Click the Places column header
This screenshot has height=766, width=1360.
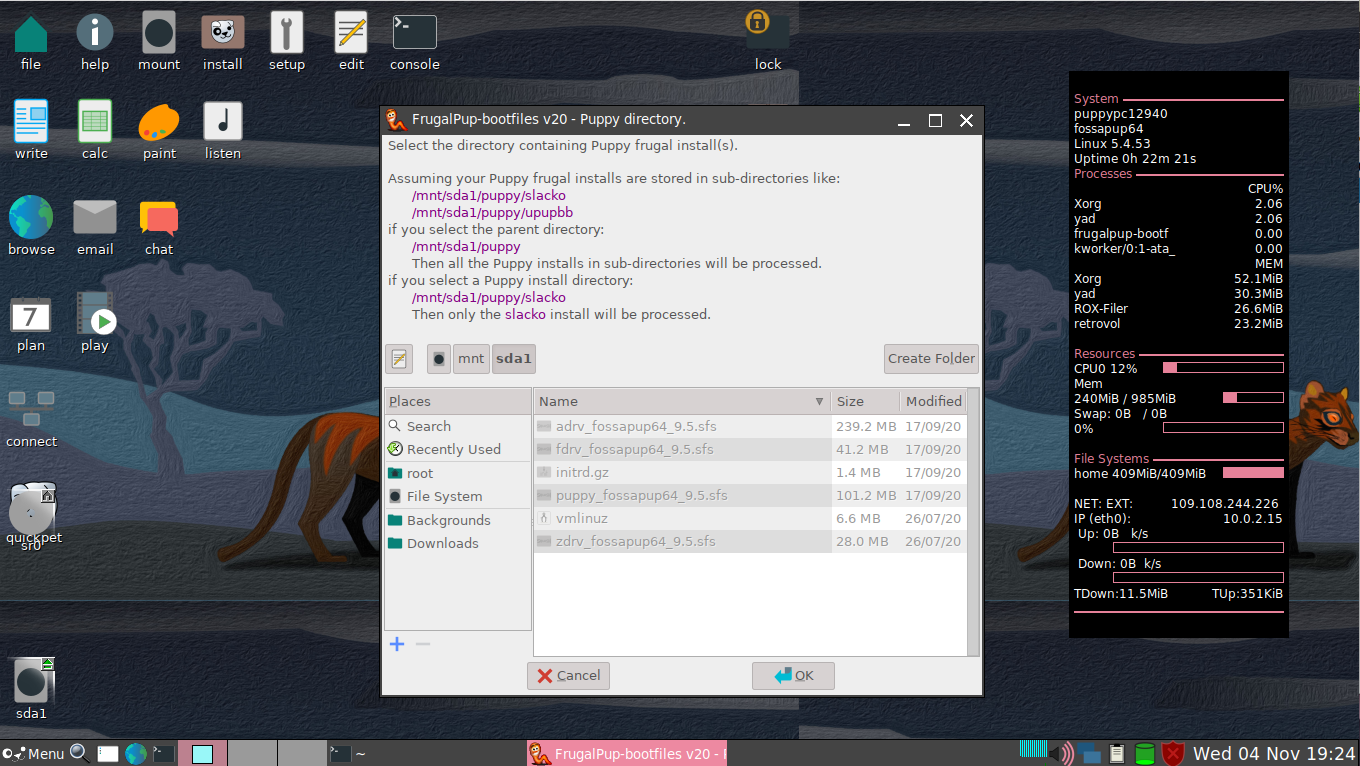click(457, 401)
